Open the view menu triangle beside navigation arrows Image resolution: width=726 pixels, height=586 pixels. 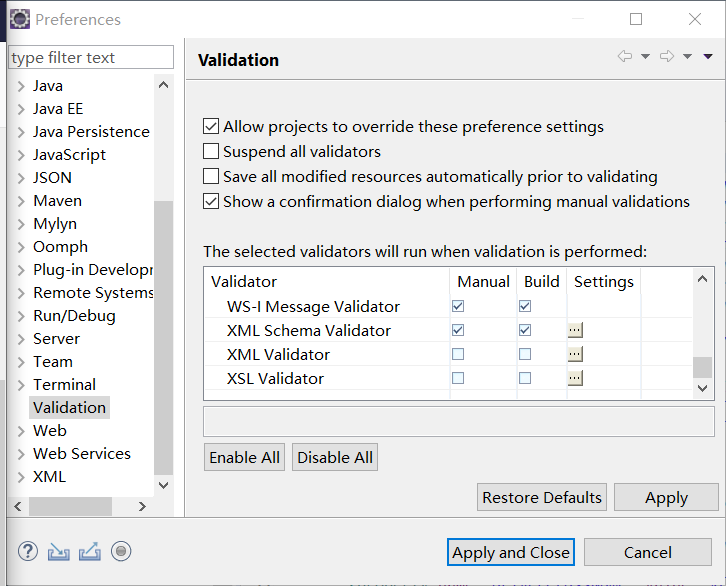pyautogui.click(x=707, y=56)
